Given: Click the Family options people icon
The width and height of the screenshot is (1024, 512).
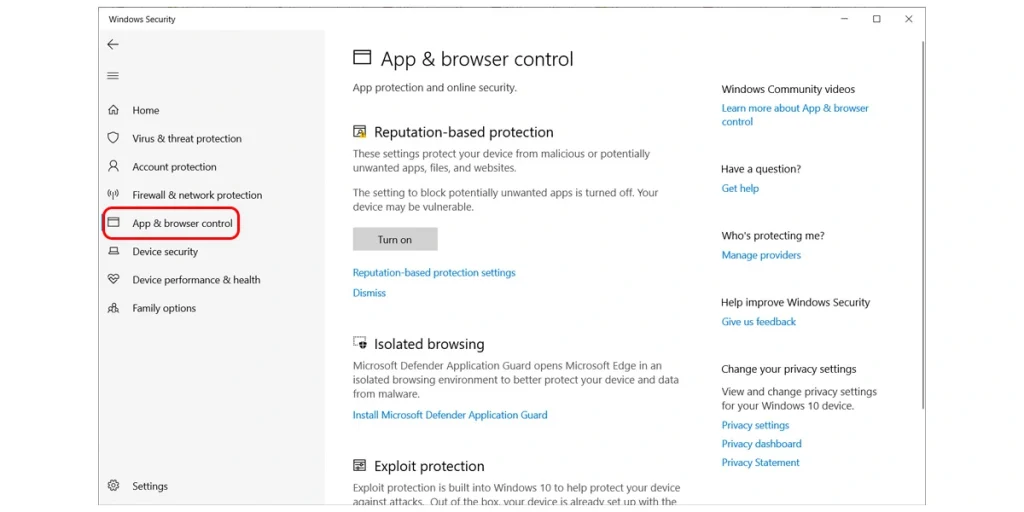Looking at the screenshot, I should coord(114,308).
